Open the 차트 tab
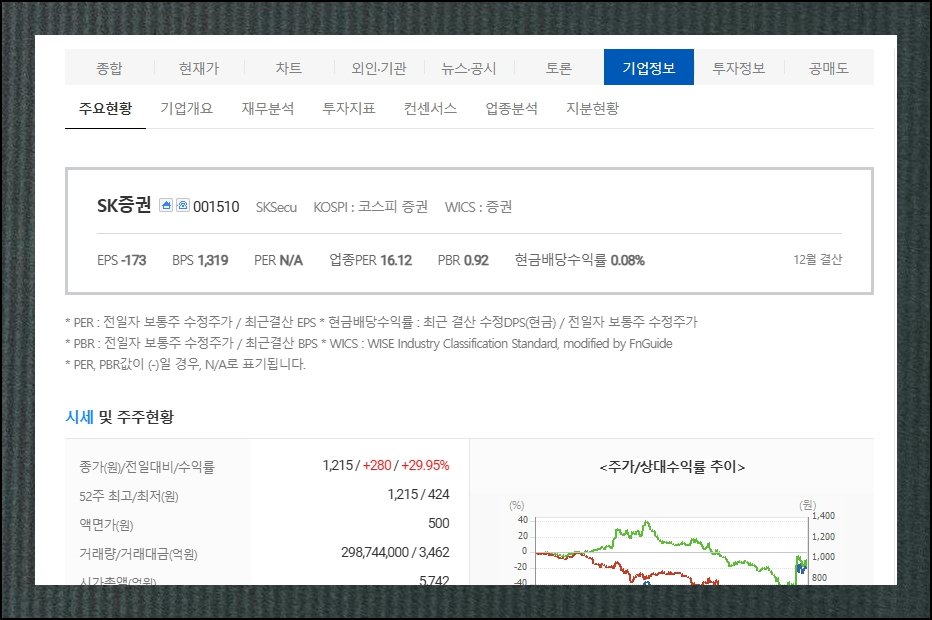The width and height of the screenshot is (932, 620). [x=289, y=68]
